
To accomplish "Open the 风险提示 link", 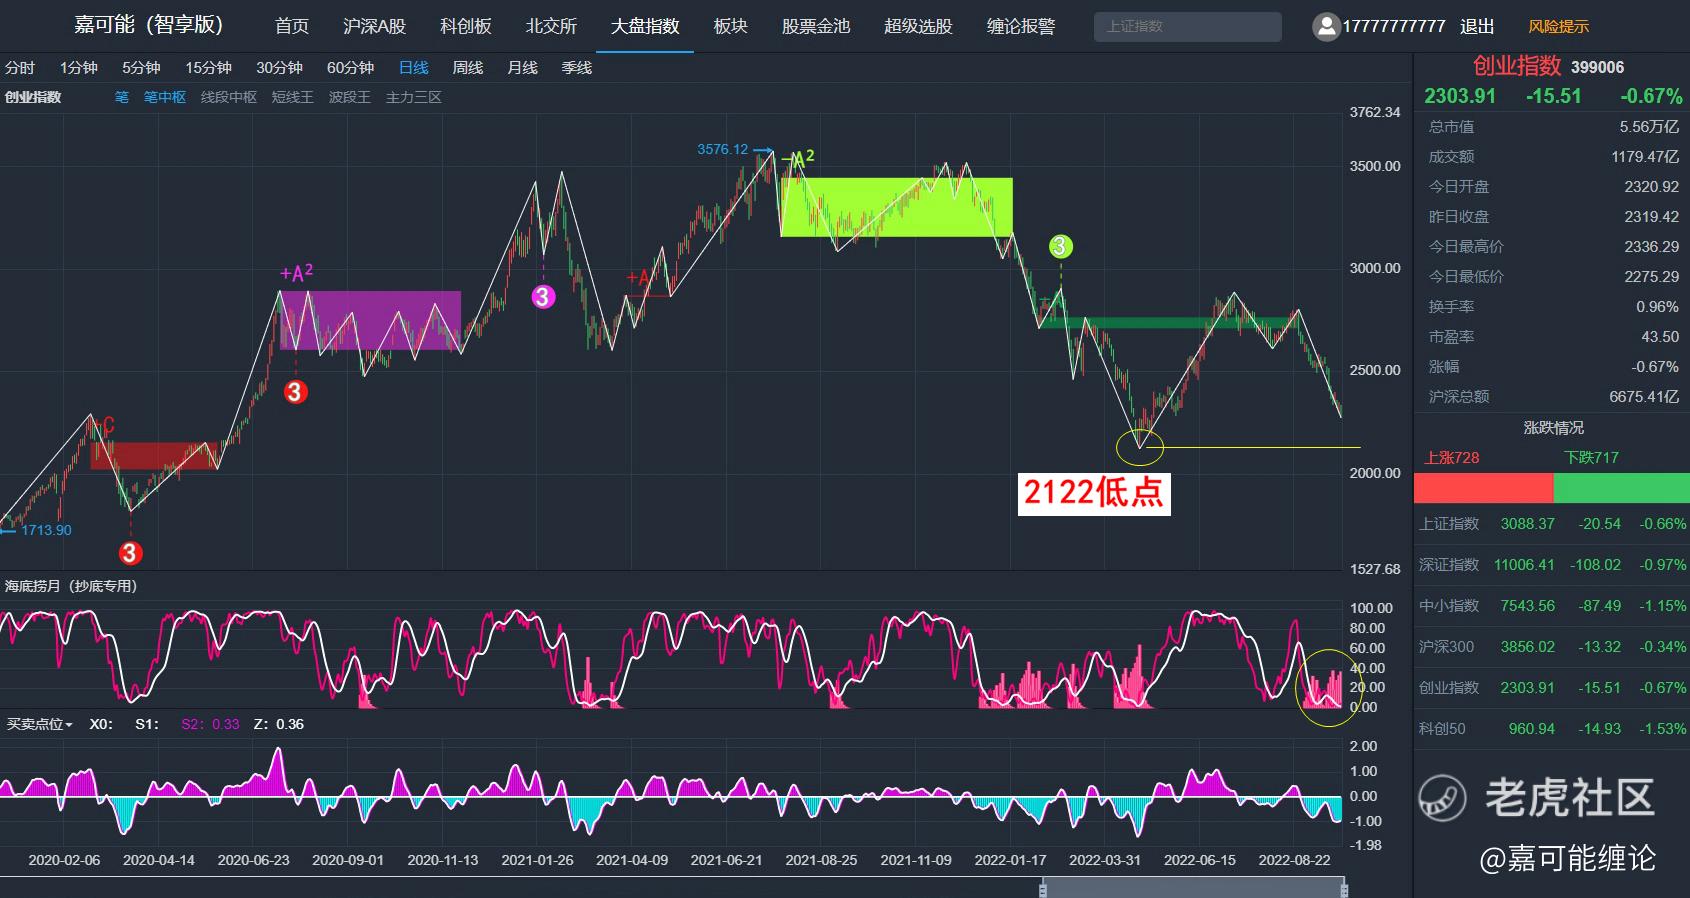I will [1558, 27].
